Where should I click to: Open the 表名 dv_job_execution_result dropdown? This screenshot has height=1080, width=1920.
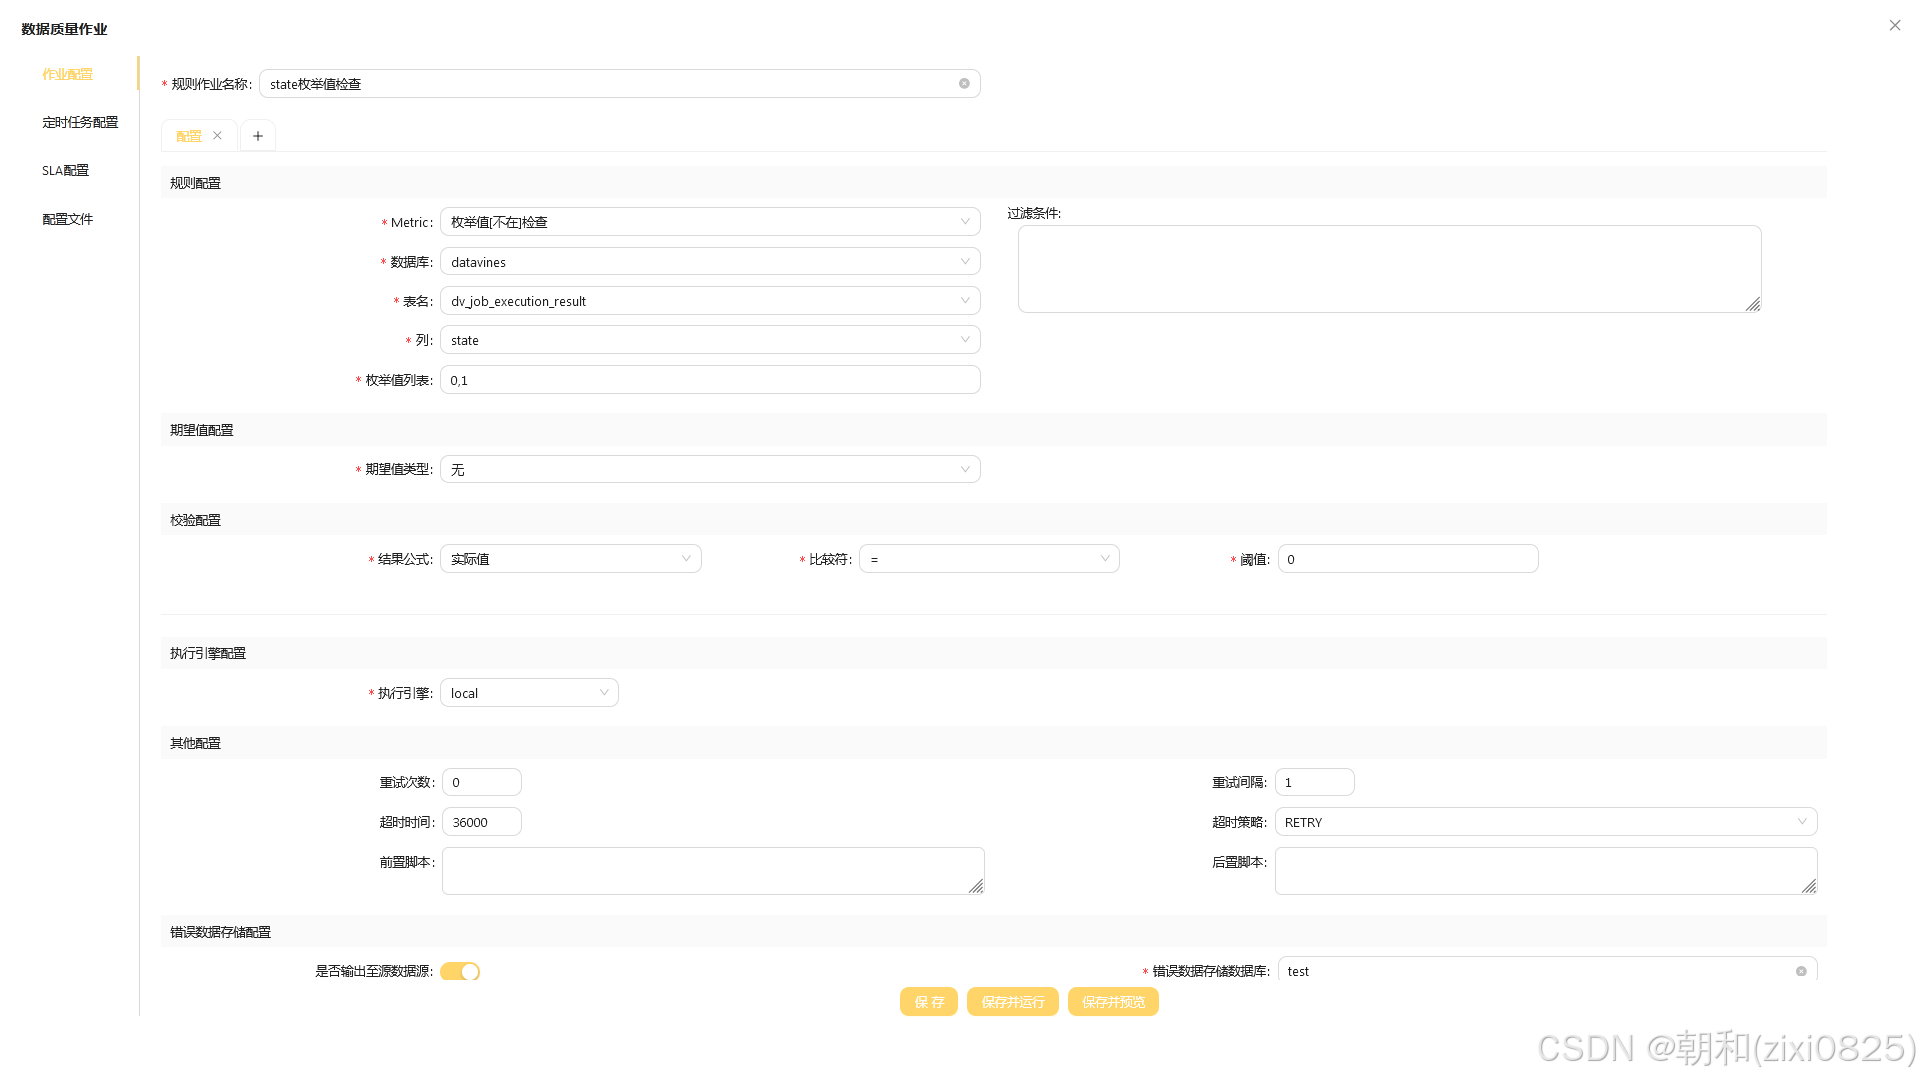(x=710, y=301)
